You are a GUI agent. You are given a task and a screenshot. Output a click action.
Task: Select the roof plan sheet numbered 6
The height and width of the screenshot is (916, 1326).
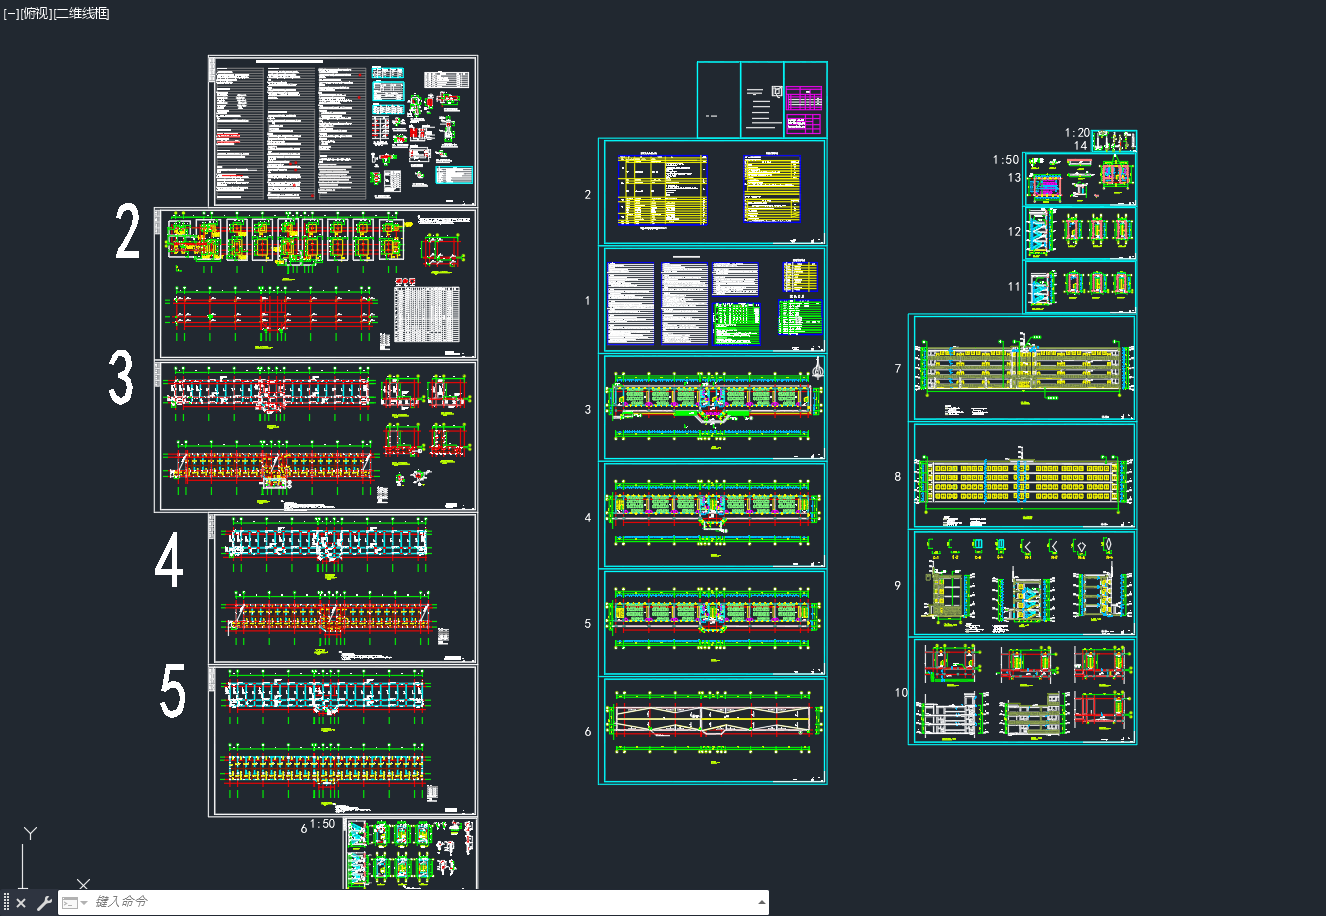pos(713,731)
